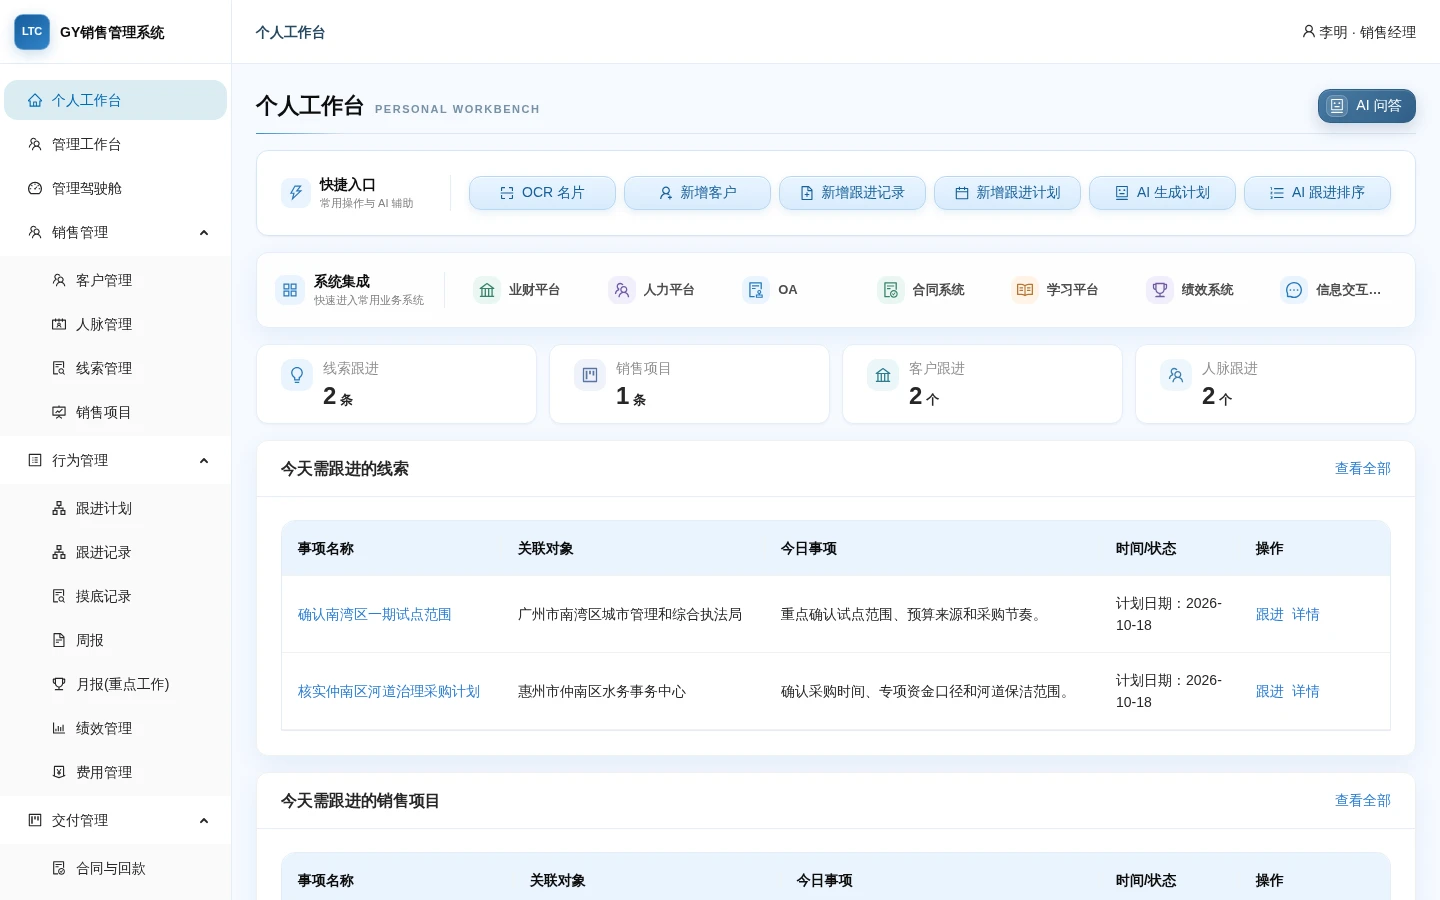
Task: Click the 合同系统 contract icon
Action: click(891, 290)
